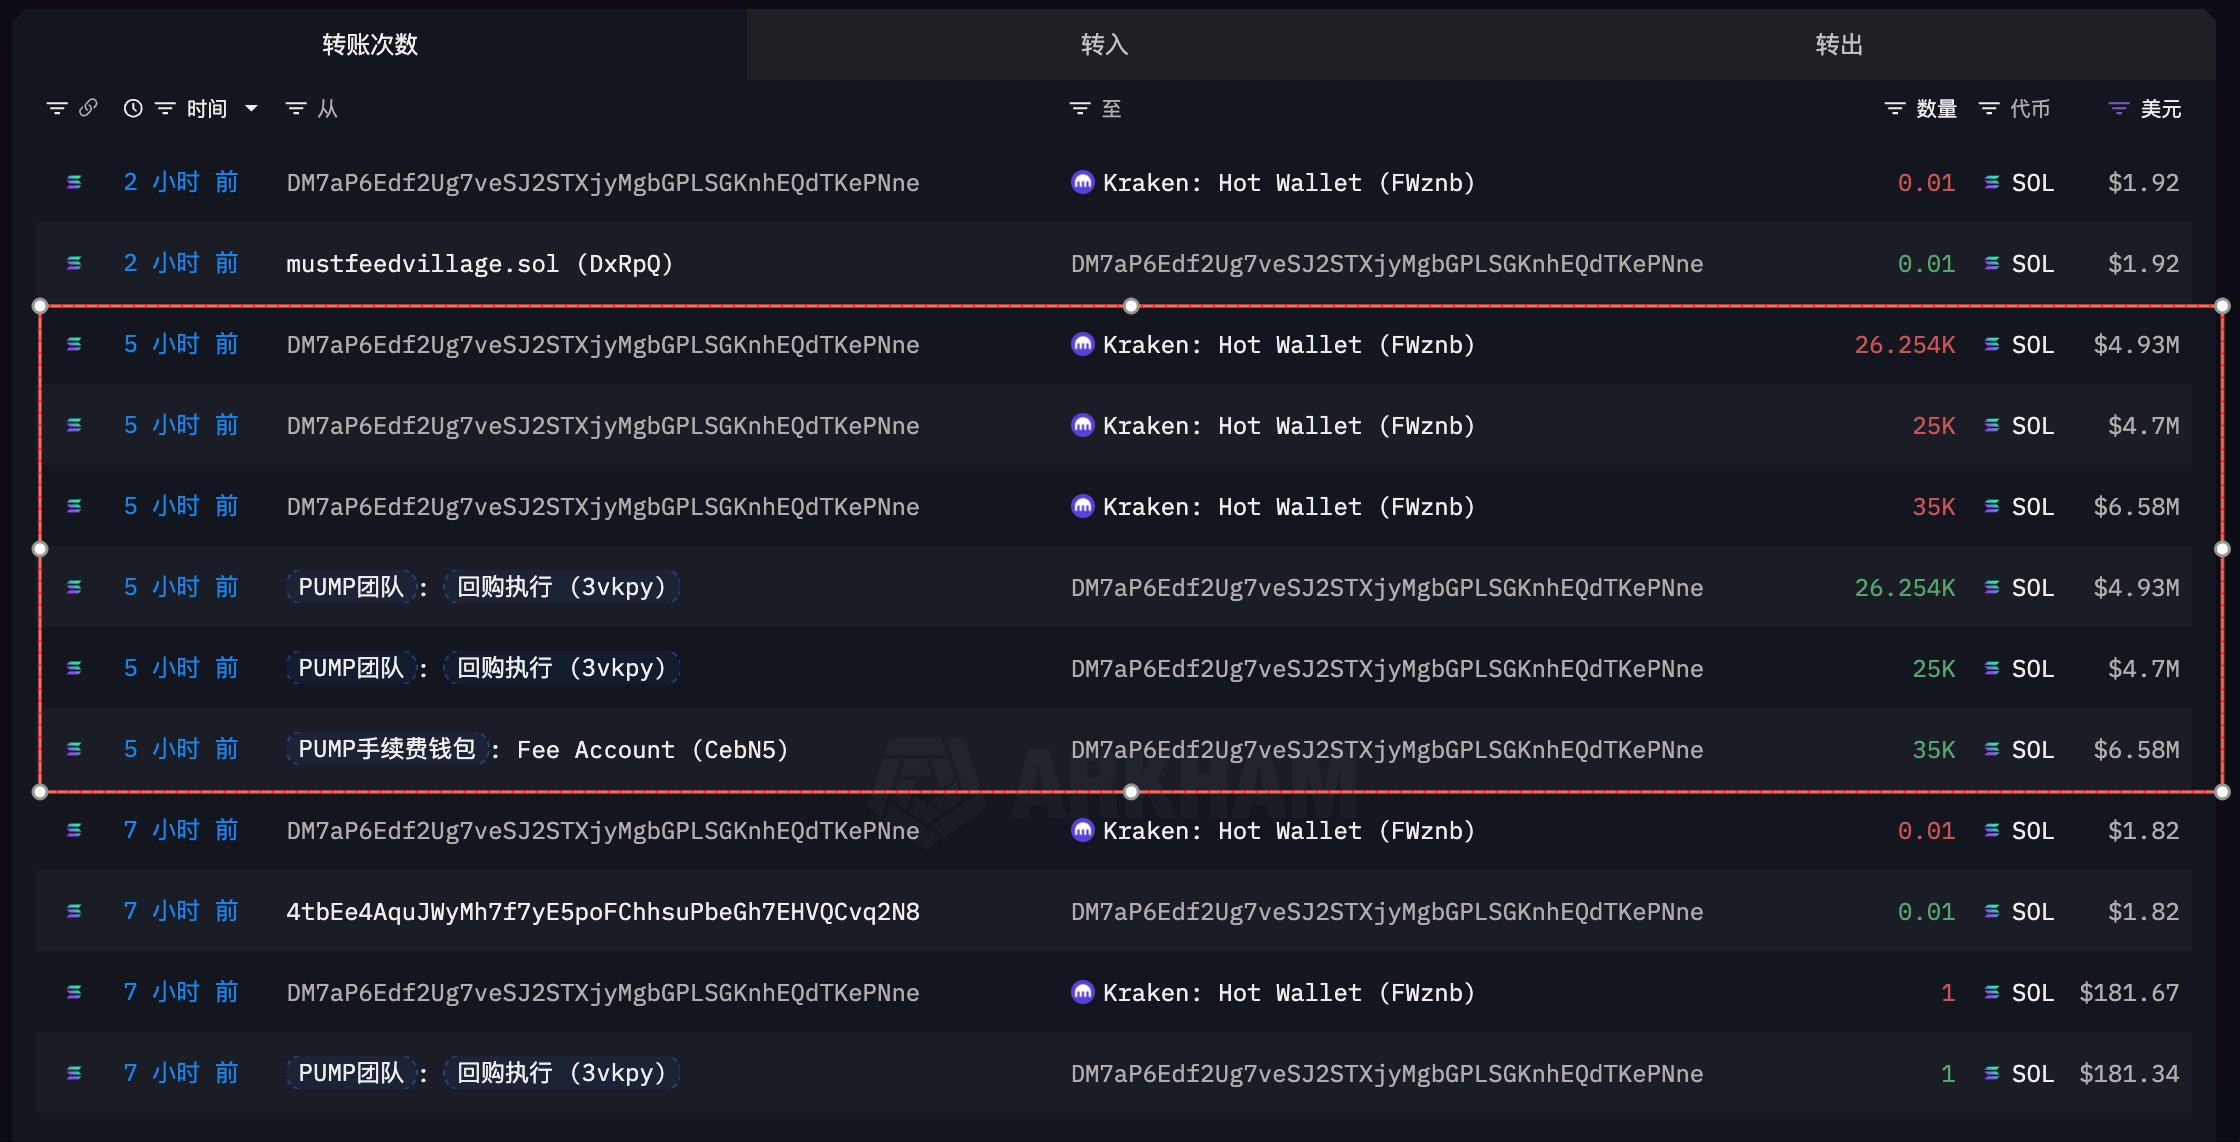This screenshot has height=1142, width=2240.
Task: Toggle the clock time-format icon
Action: 133,108
